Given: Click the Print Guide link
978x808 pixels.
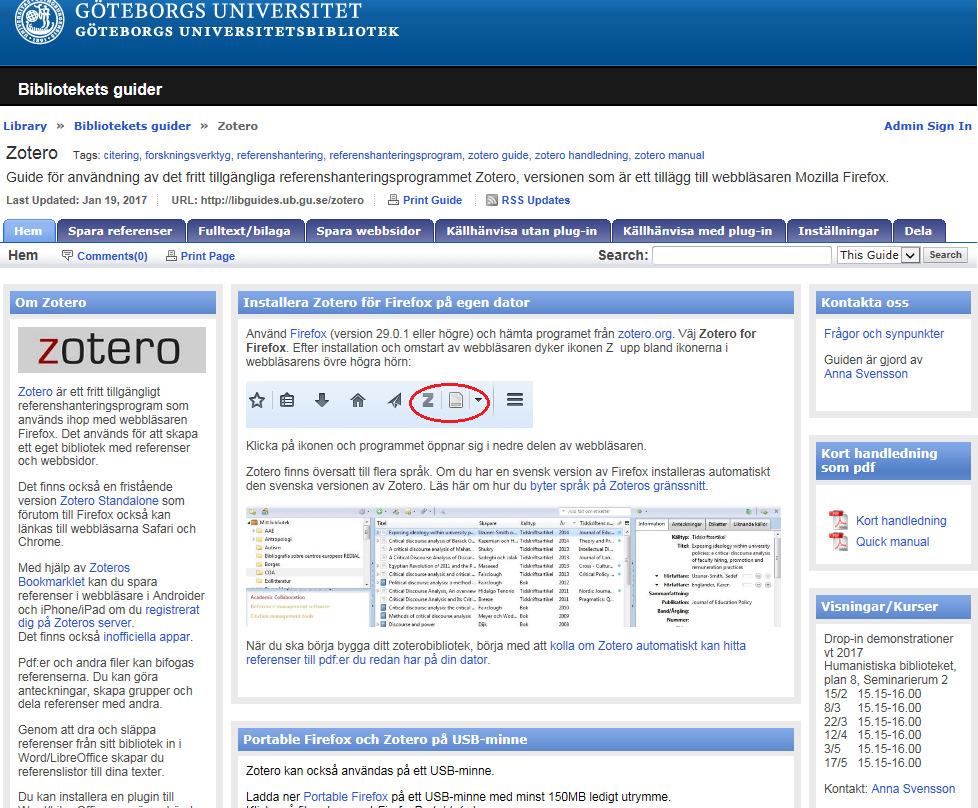Looking at the screenshot, I should (x=432, y=200).
